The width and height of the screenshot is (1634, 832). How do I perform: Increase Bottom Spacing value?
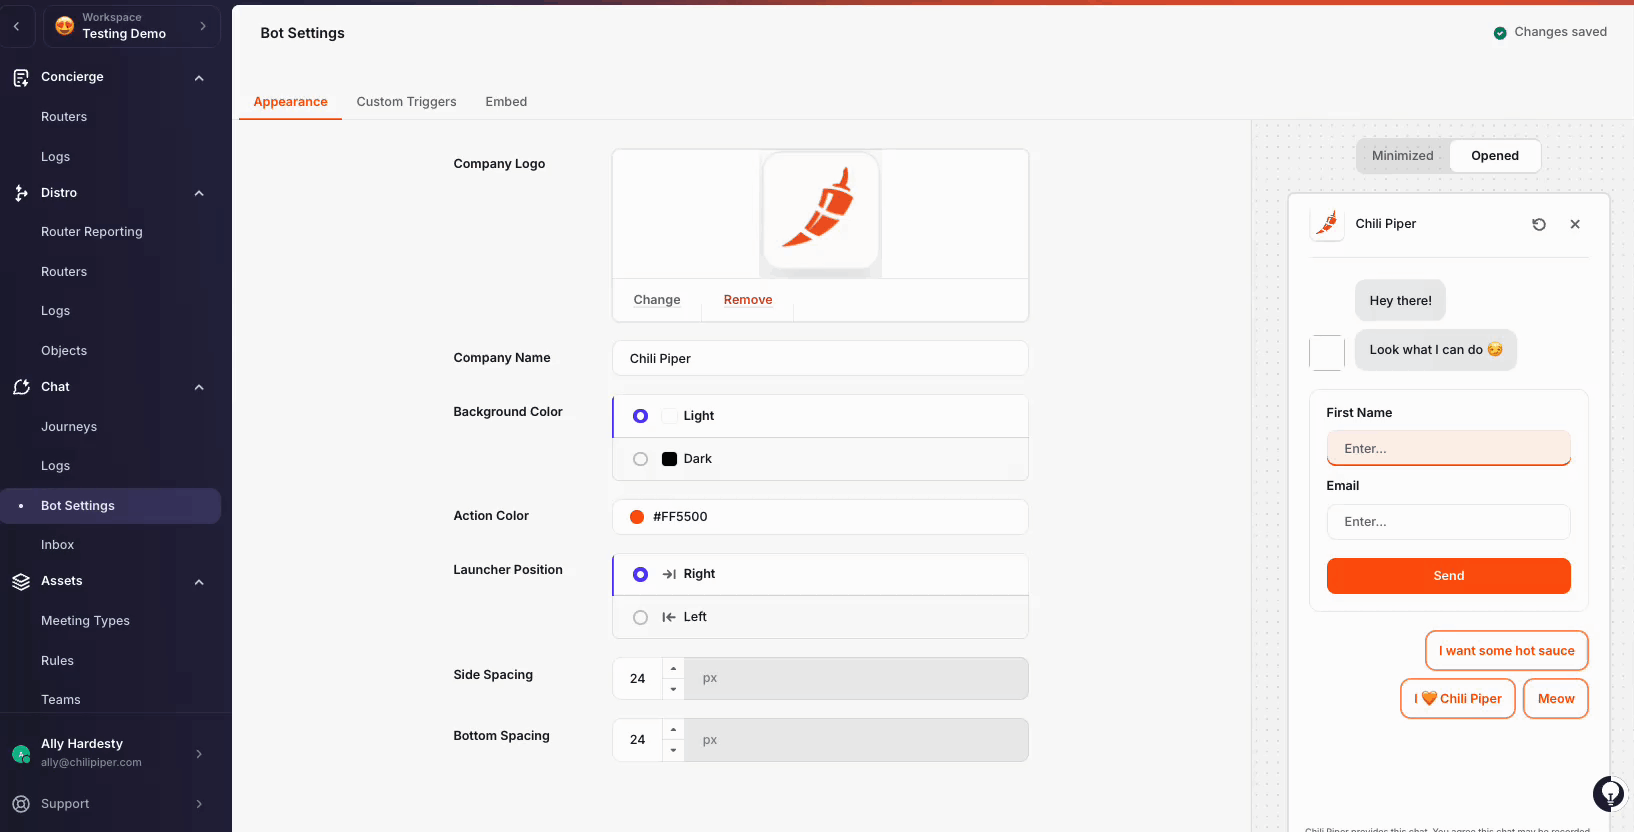673,729
